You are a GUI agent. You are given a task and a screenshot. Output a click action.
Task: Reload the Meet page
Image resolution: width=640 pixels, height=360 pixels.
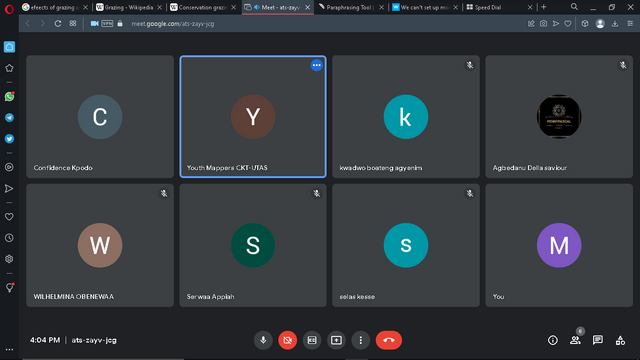click(x=58, y=24)
